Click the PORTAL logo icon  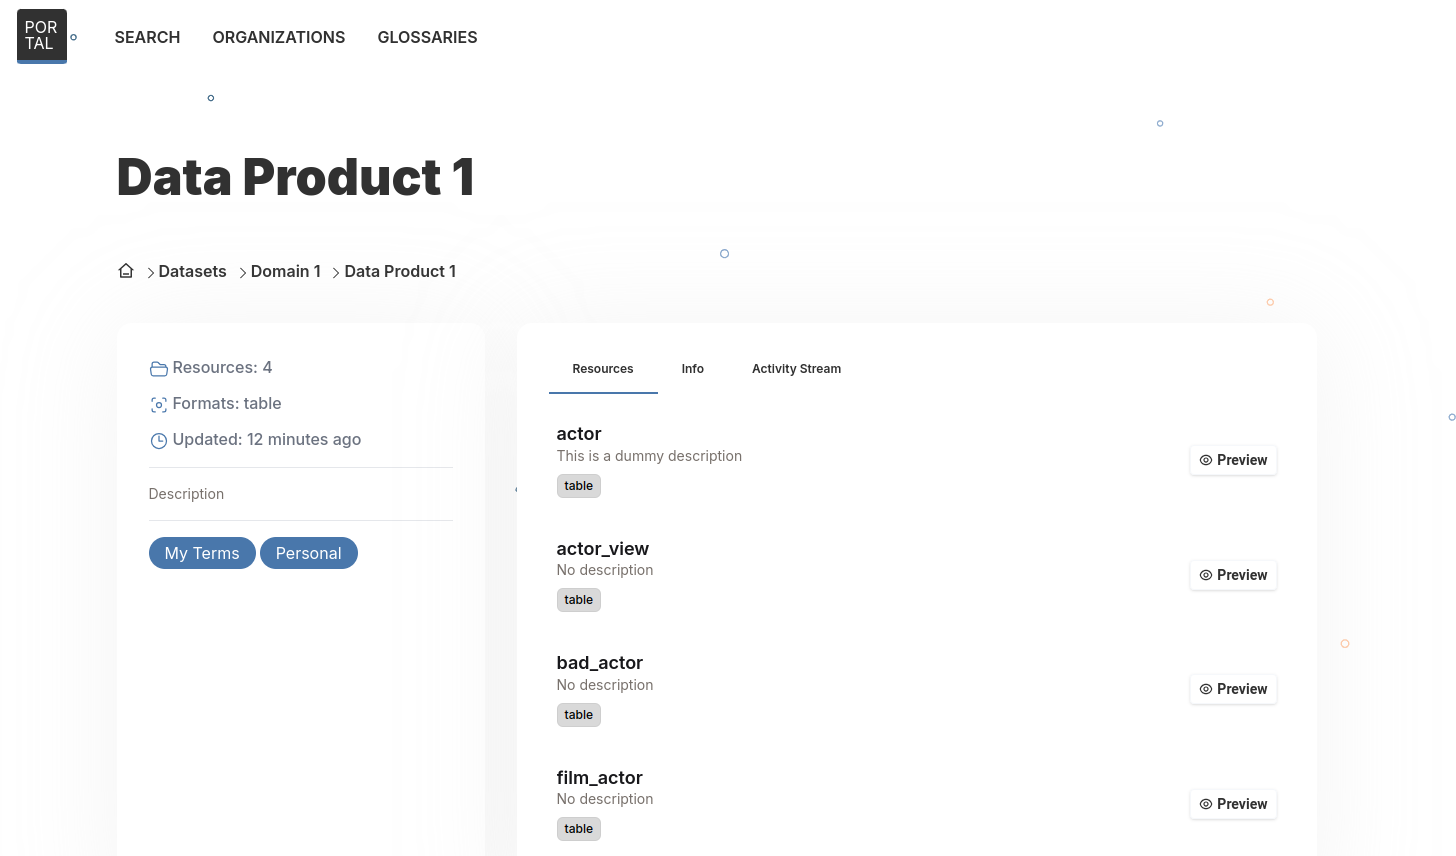click(41, 34)
